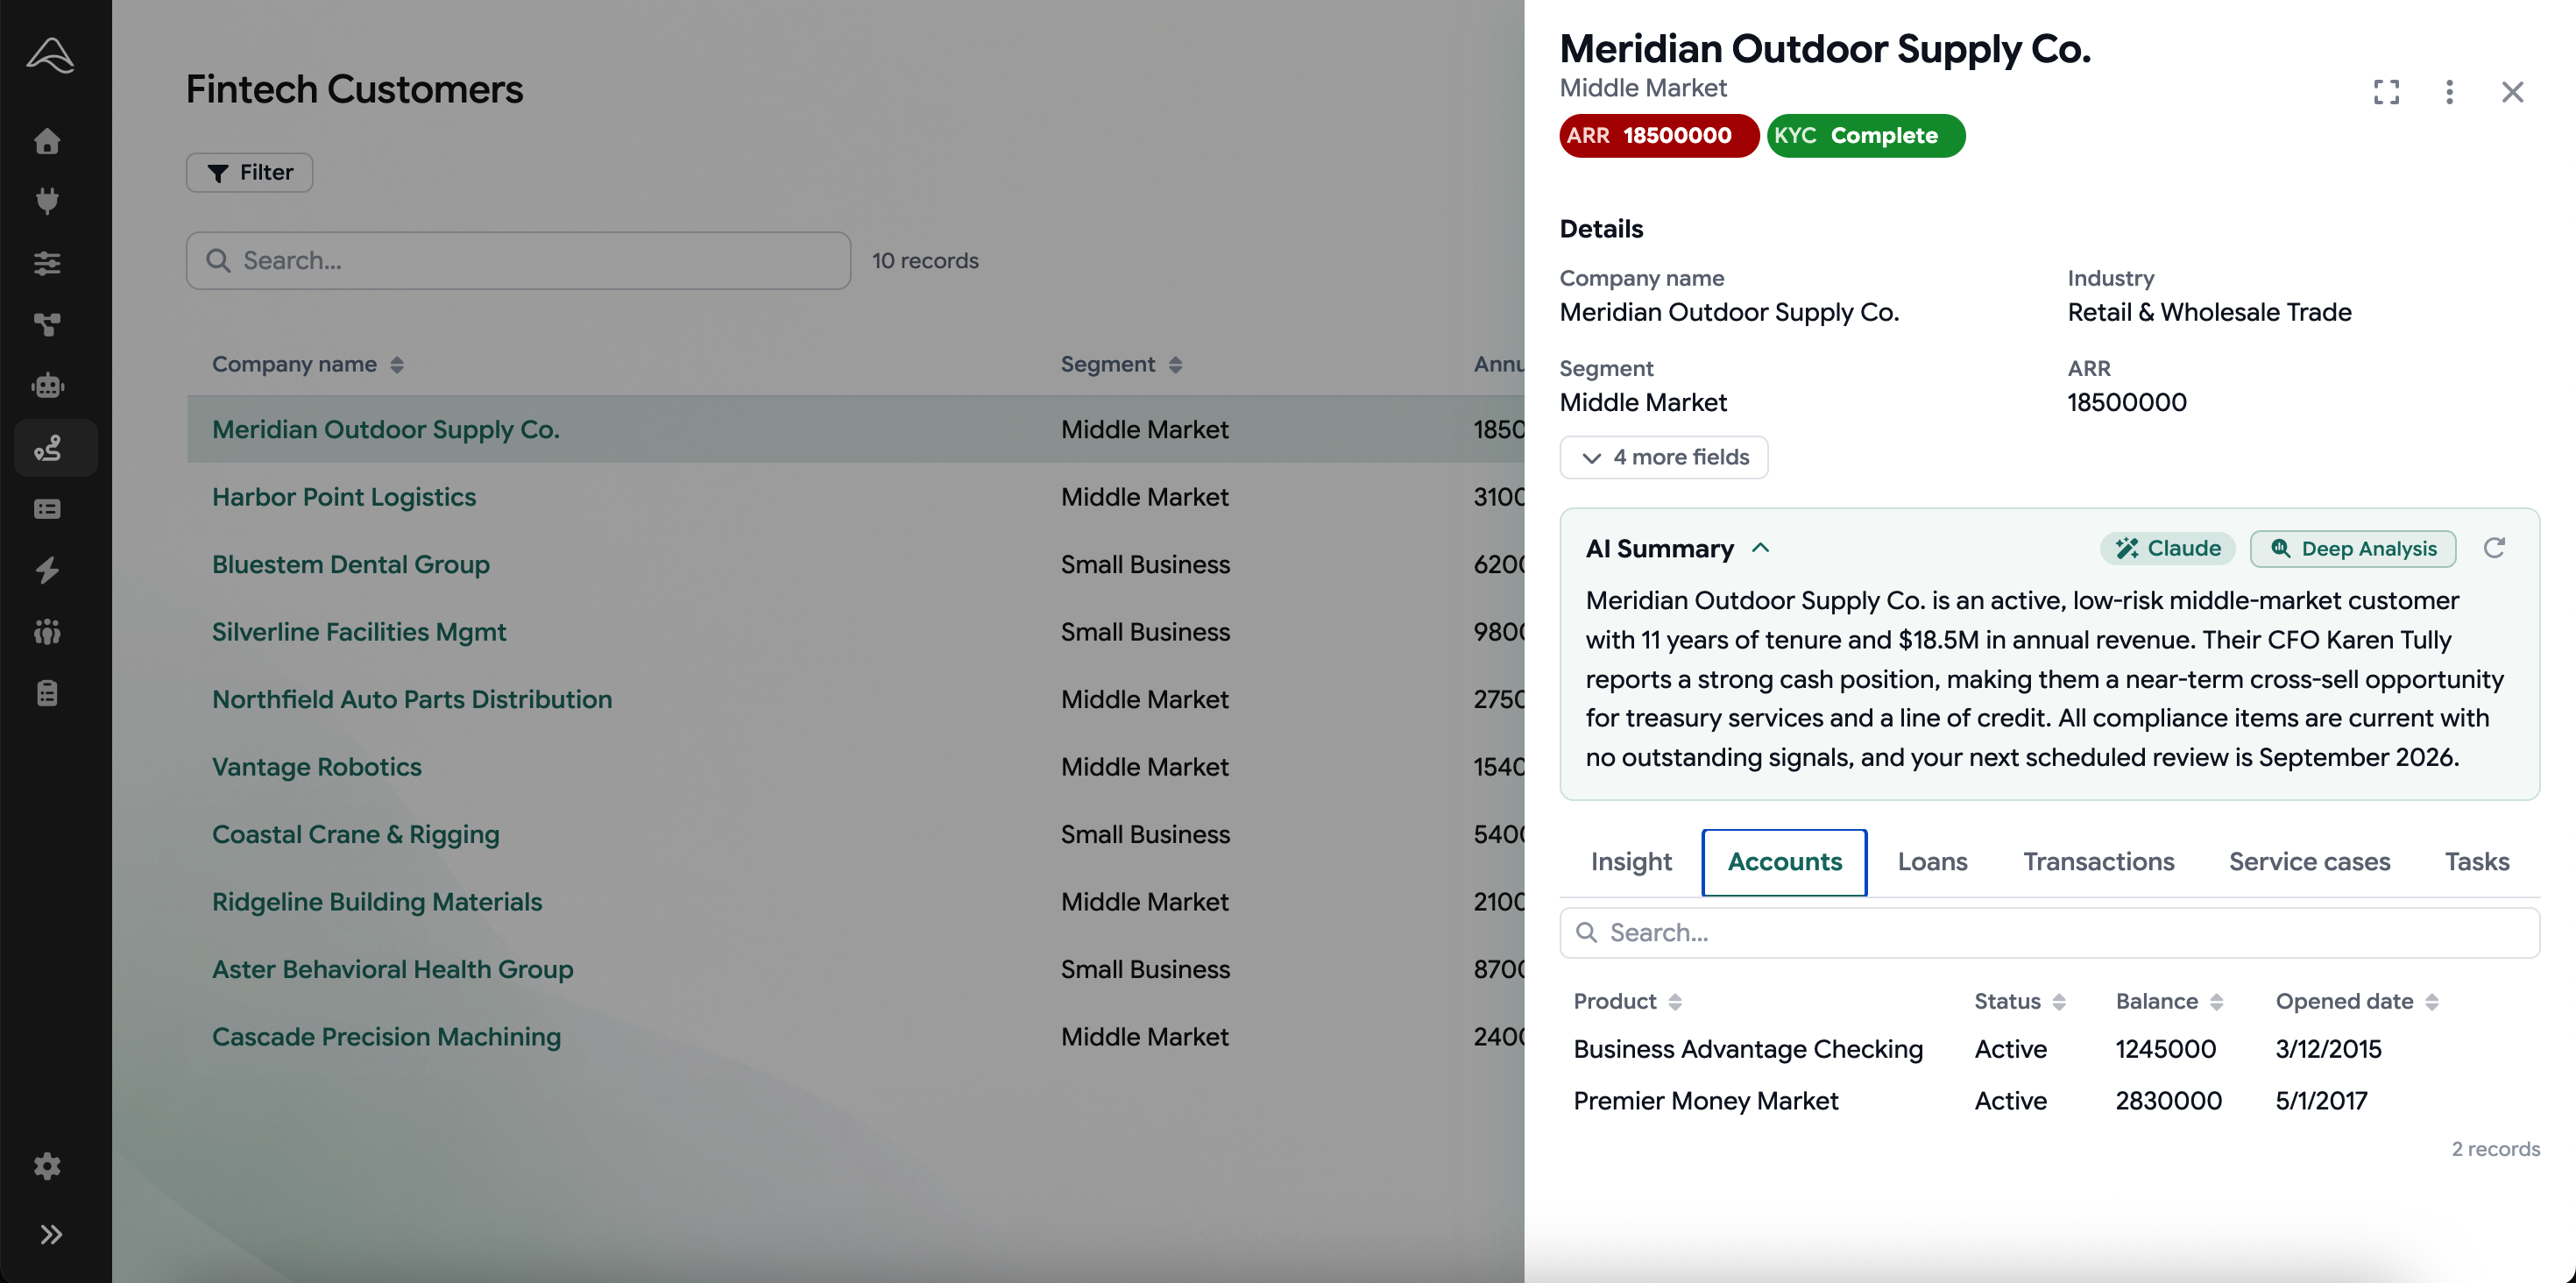The height and width of the screenshot is (1283, 2576).
Task: Click Harbor Point Logistics Middle Market segment cell
Action: (1144, 497)
